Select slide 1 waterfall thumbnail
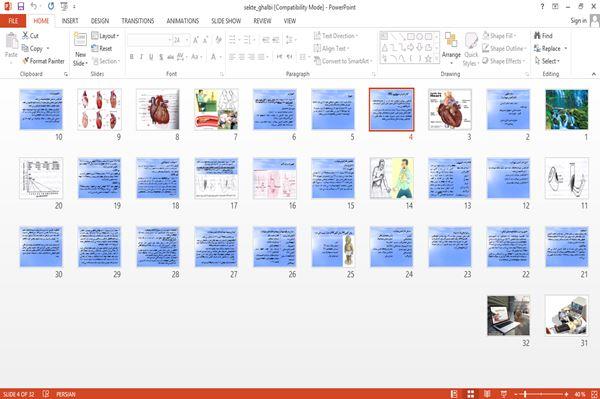 tap(567, 109)
